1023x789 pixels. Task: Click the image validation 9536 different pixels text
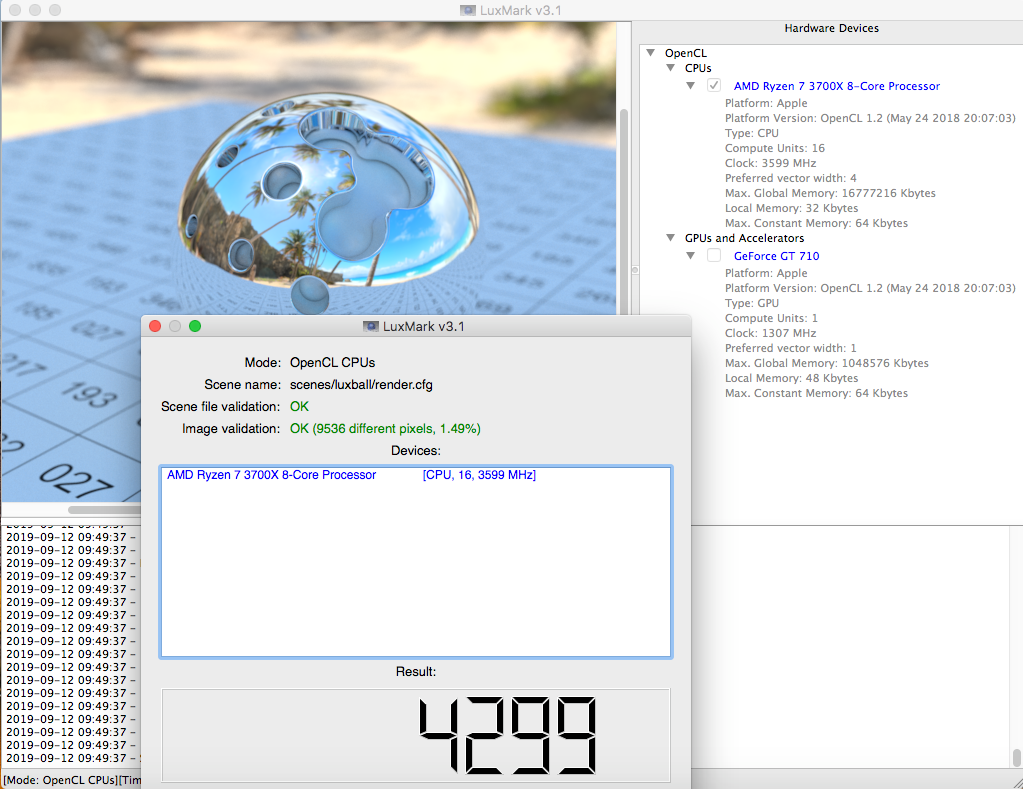point(385,429)
